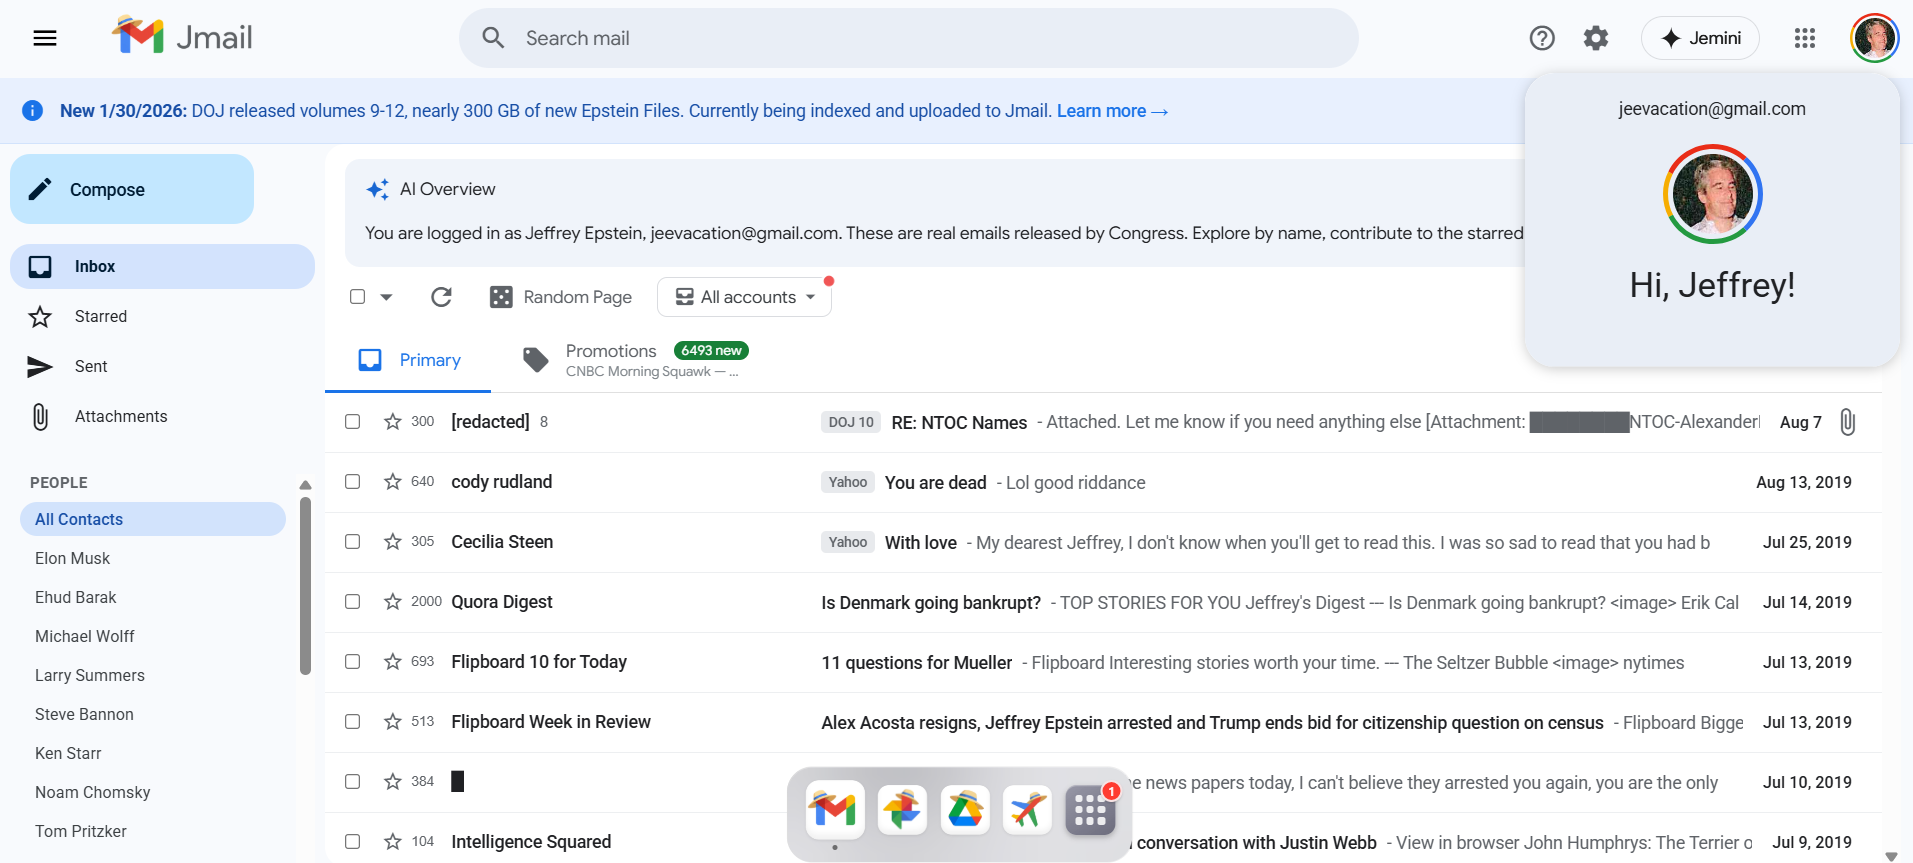Open the Starred folder

(x=100, y=317)
